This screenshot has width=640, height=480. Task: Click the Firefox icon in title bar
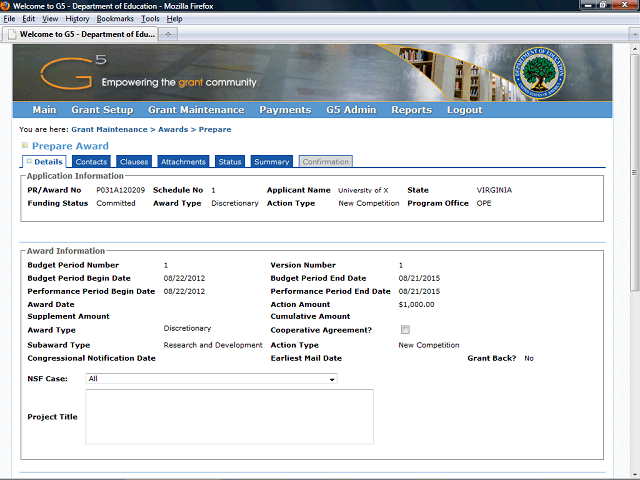coord(7,6)
